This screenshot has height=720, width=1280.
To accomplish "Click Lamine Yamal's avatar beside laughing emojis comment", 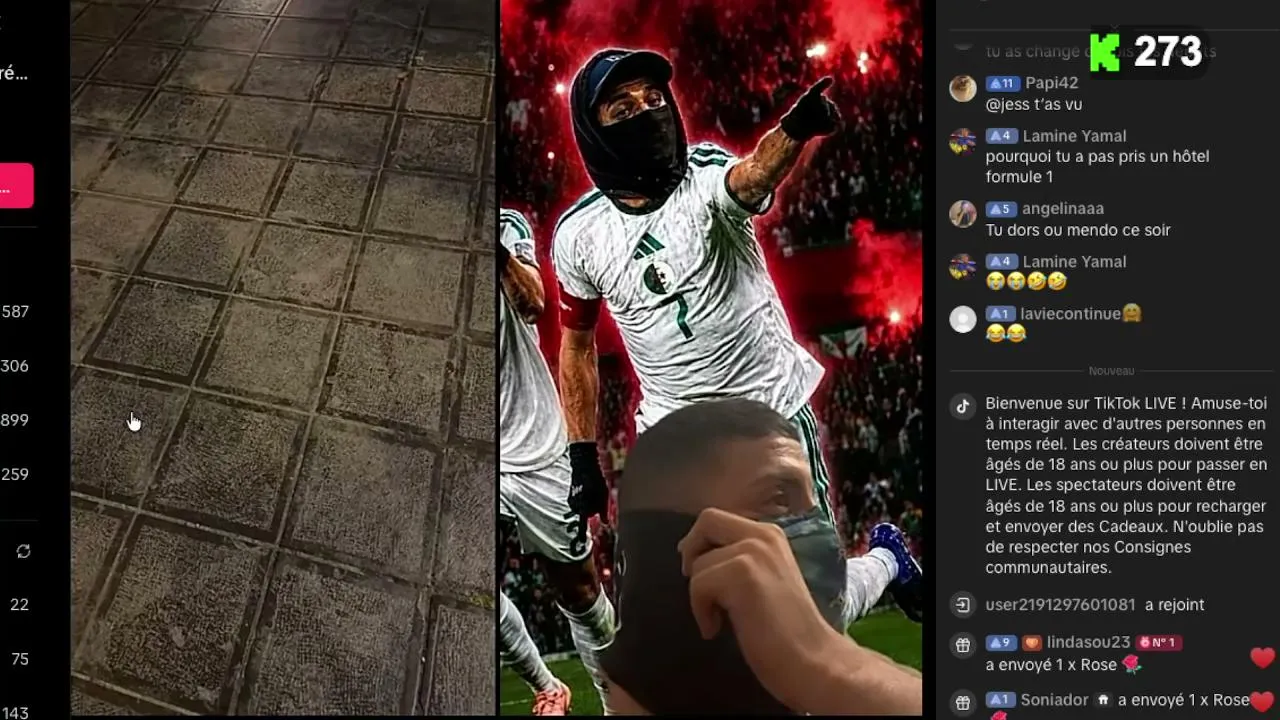I will click(x=963, y=267).
